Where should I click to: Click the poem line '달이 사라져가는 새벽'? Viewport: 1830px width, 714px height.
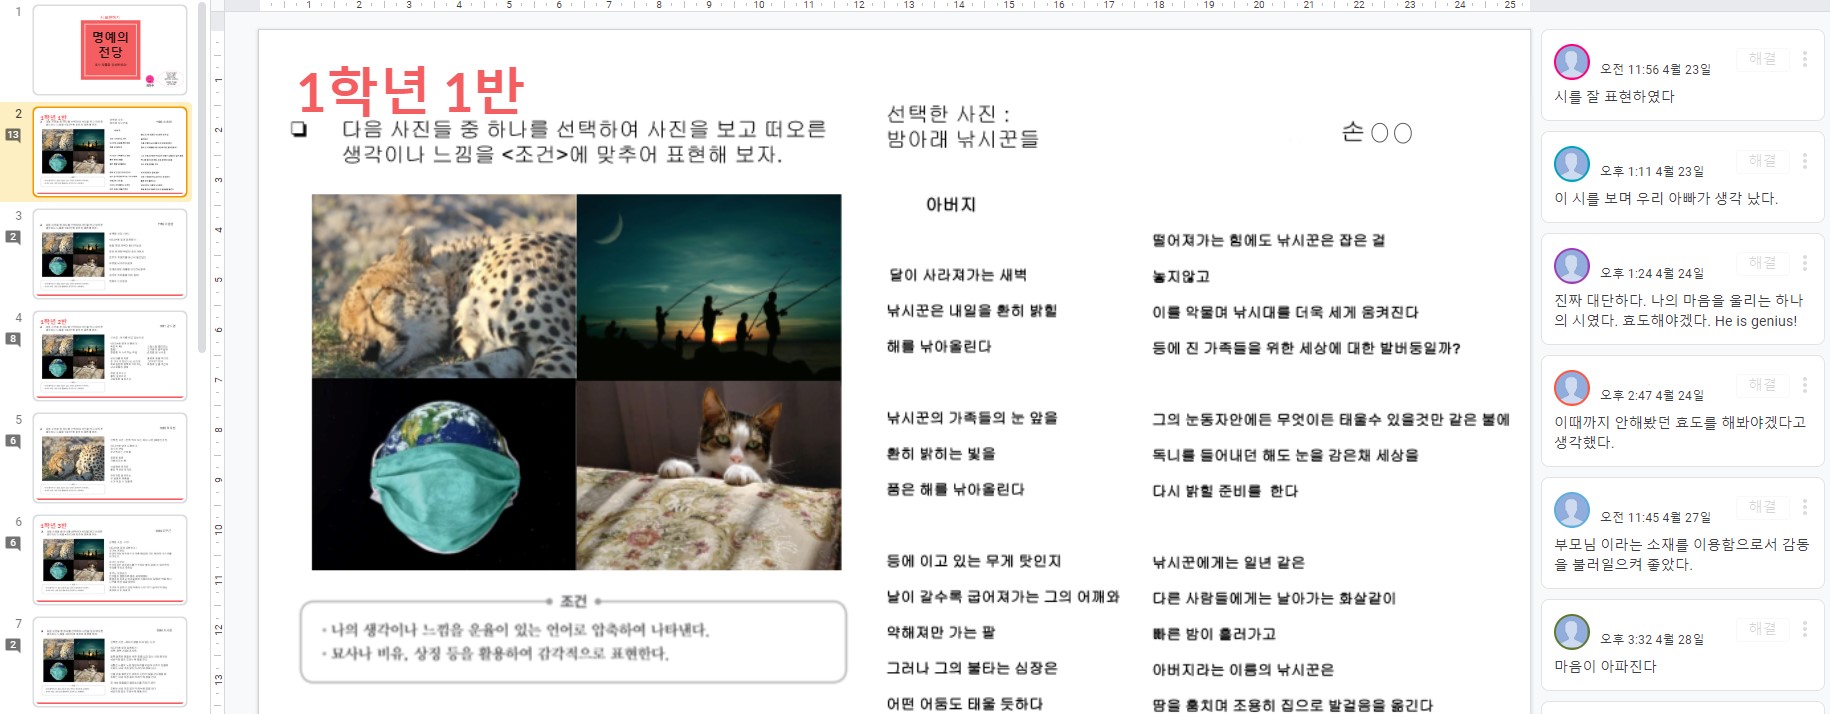point(957,275)
